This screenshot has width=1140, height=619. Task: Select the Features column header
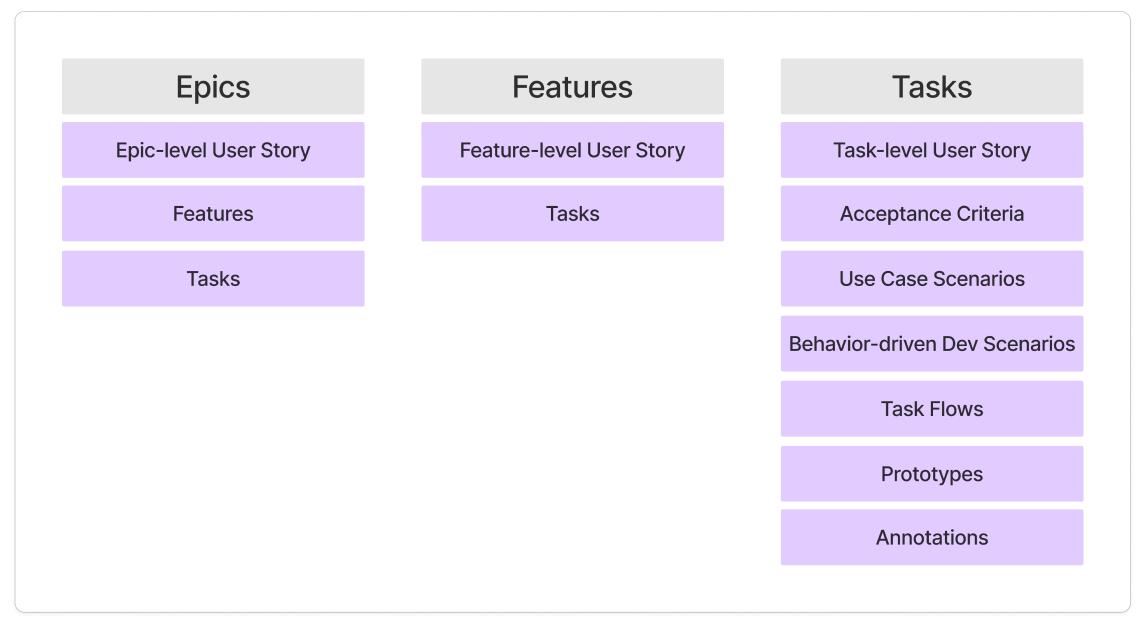[x=572, y=87]
